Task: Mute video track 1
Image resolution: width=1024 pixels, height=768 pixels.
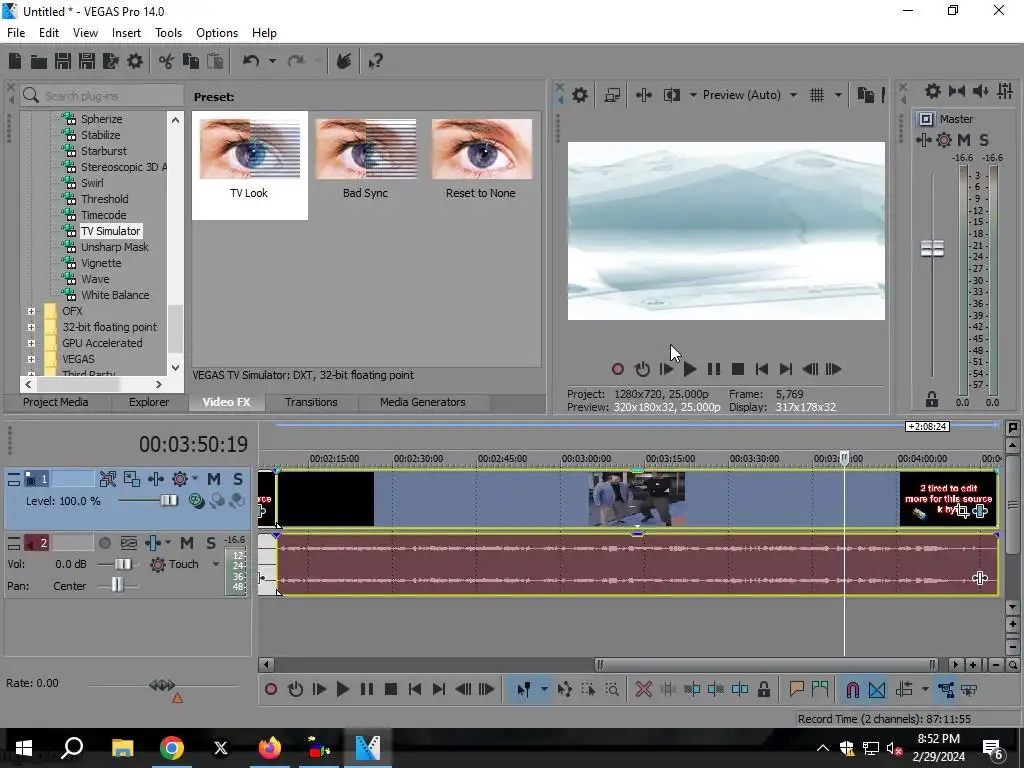Action: pyautogui.click(x=214, y=479)
